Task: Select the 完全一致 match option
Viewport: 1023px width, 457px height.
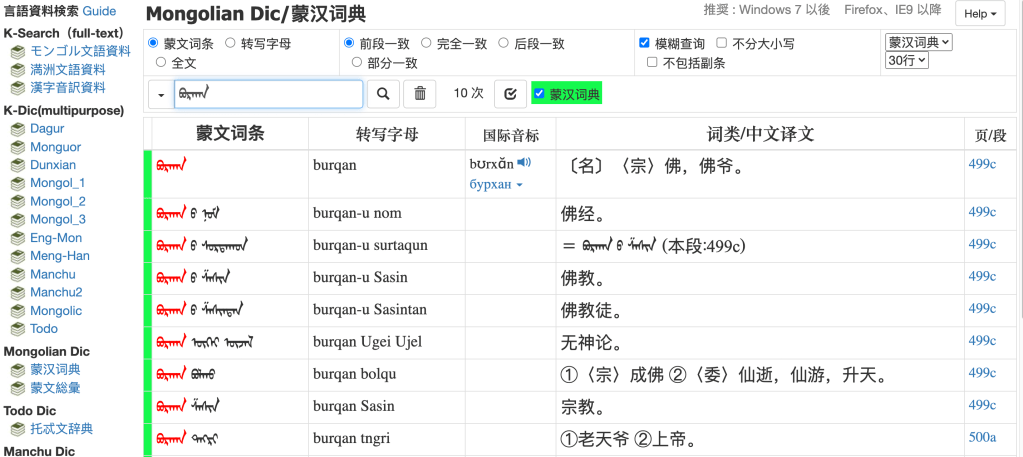Action: [x=427, y=43]
